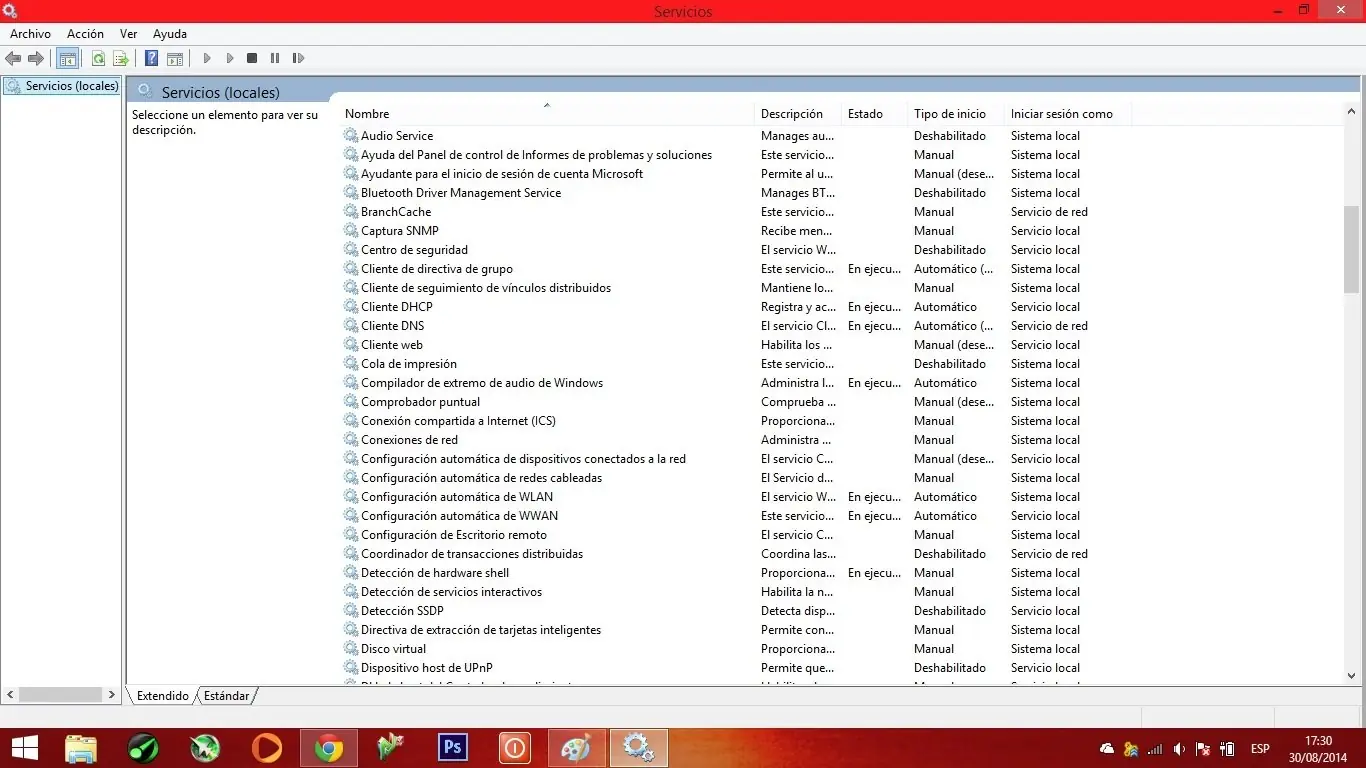Click the ESP language indicator
Viewport: 1366px width, 768px height.
(x=1260, y=749)
